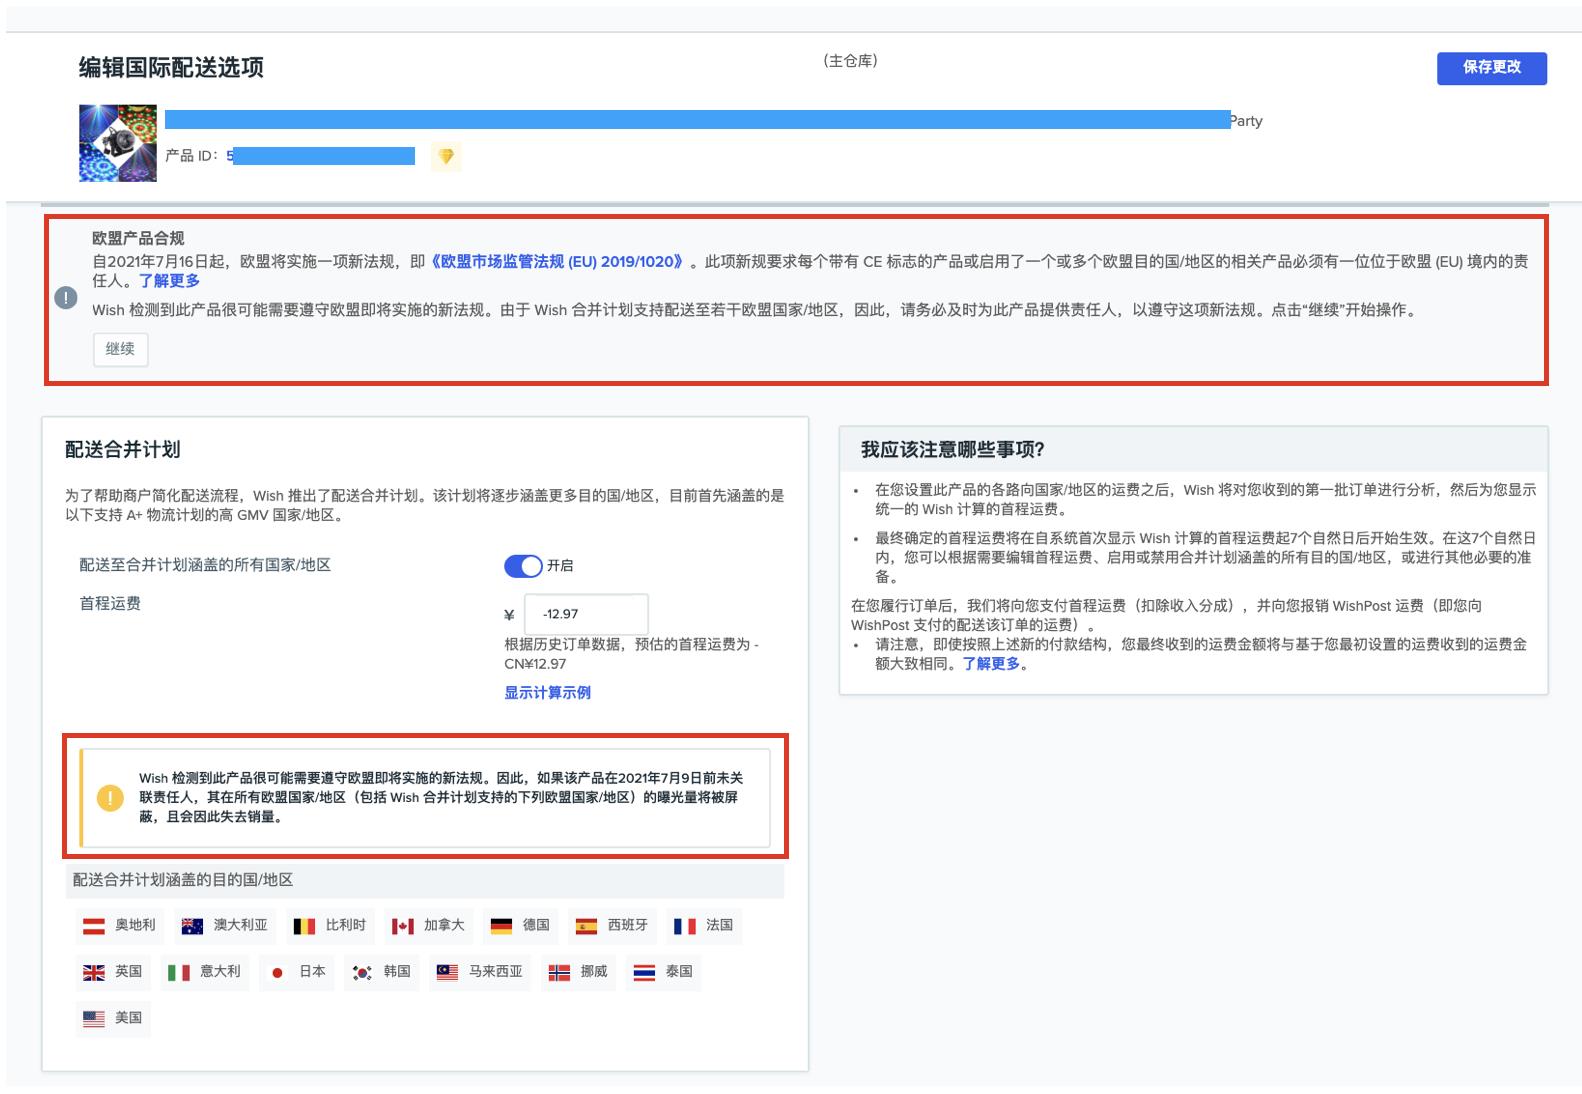Click the Norway flag icon (挪威)
This screenshot has width=1582, height=1094.
tap(559, 972)
